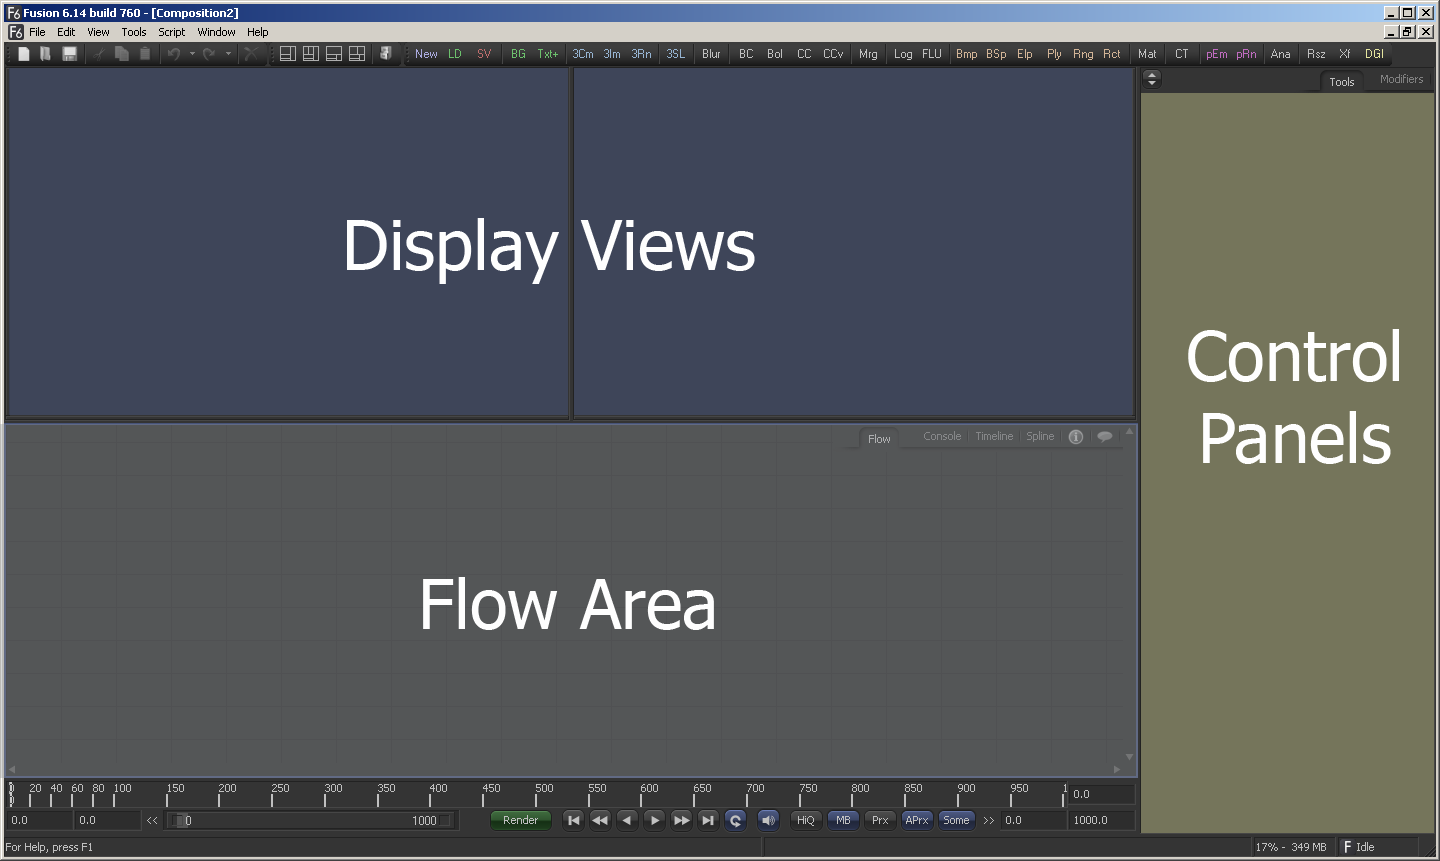1440x861 pixels.
Task: Create a new composition with the blank page icon
Action: (x=24, y=54)
